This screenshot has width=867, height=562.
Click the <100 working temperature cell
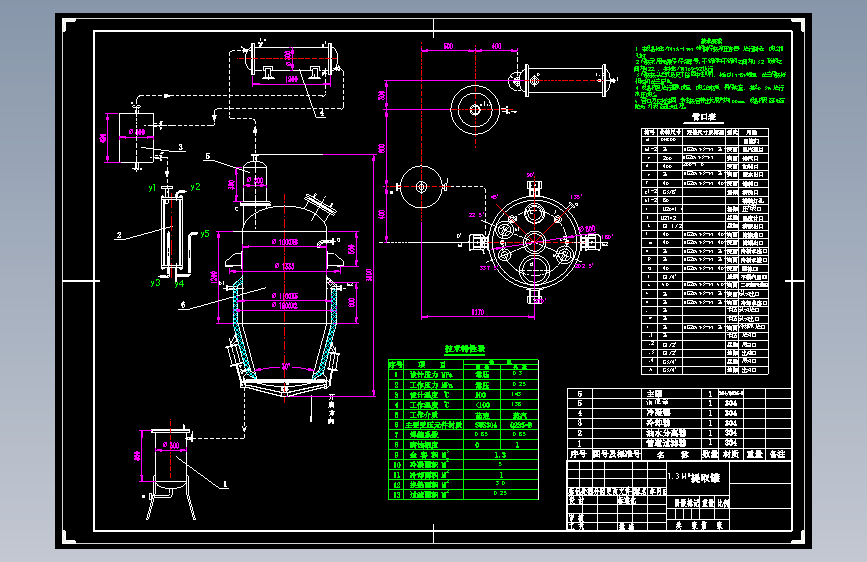click(x=482, y=405)
